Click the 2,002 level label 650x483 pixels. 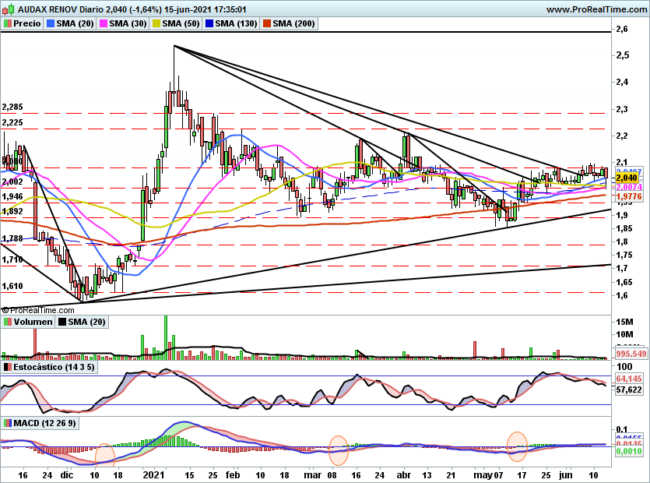12,182
